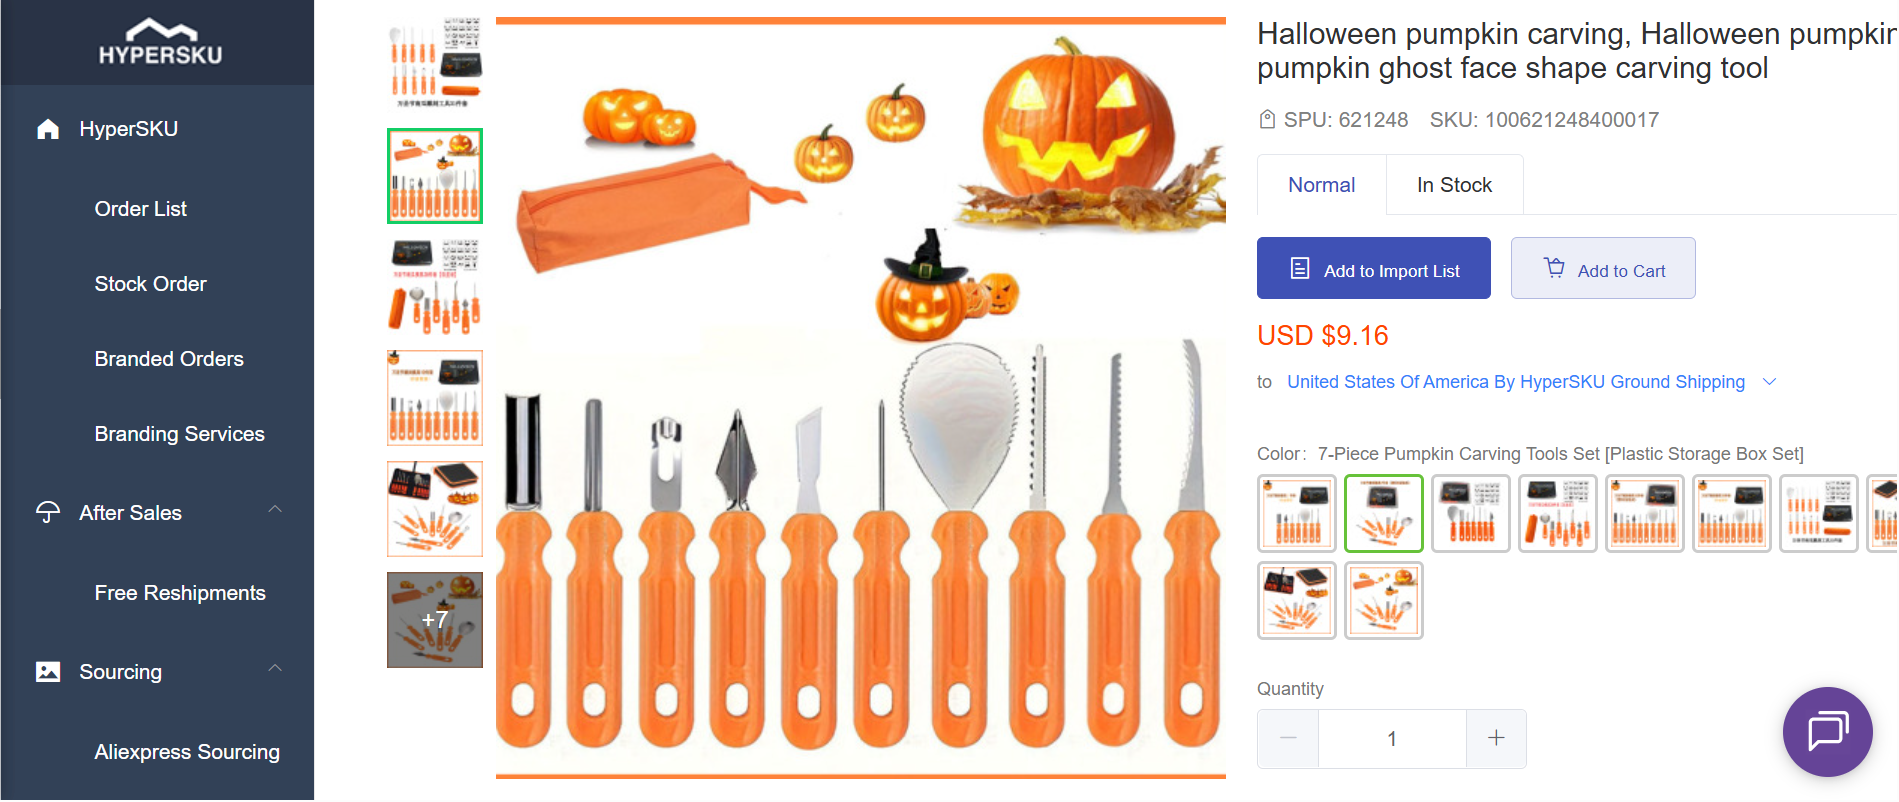Click the HyperSKU logo at top
1899x802 pixels.
coord(160,42)
